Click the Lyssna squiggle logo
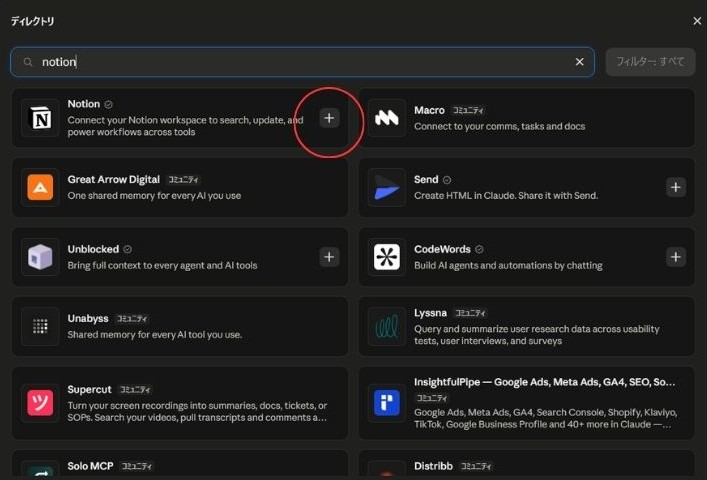Viewport: 707px width, 480px height. click(386, 326)
